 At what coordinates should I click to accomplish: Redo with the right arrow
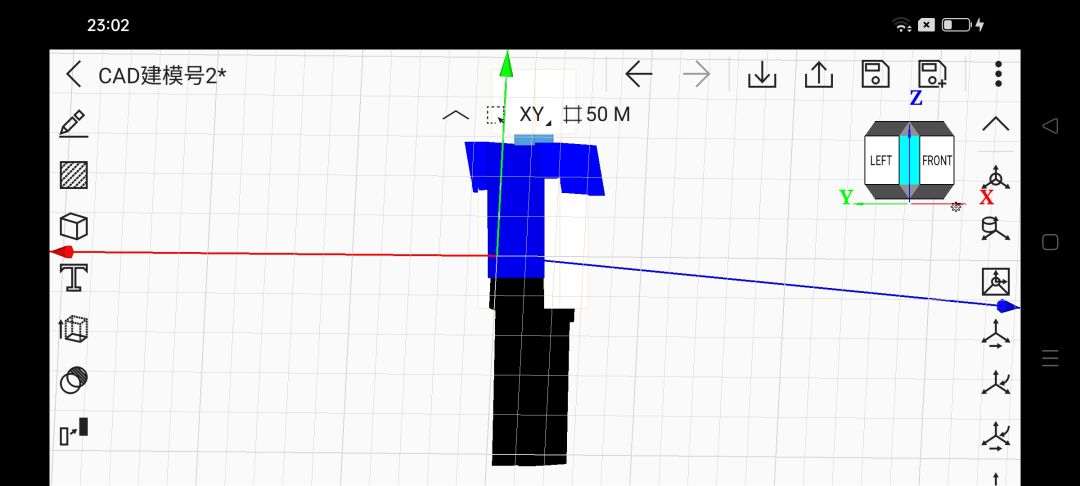pos(696,74)
